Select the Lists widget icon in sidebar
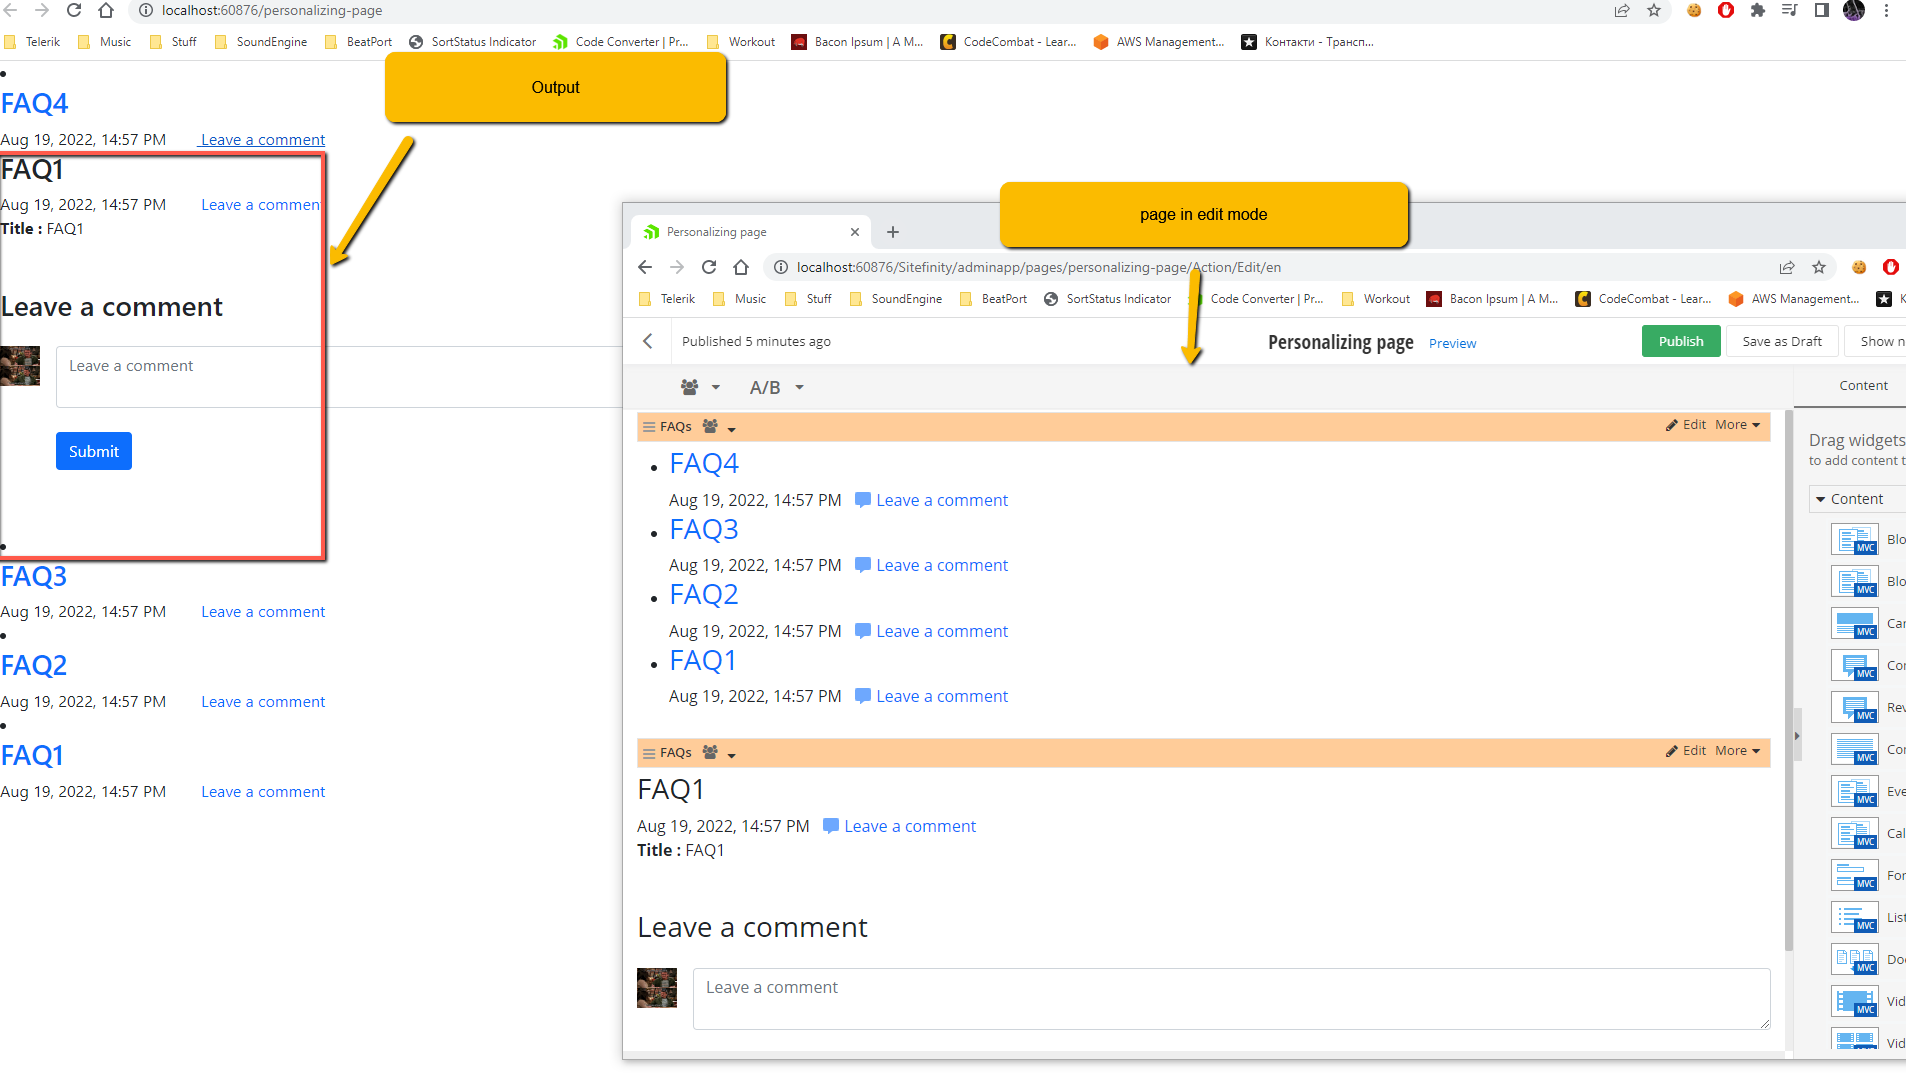Screen dimensions: 1906x1090 coord(1854,917)
